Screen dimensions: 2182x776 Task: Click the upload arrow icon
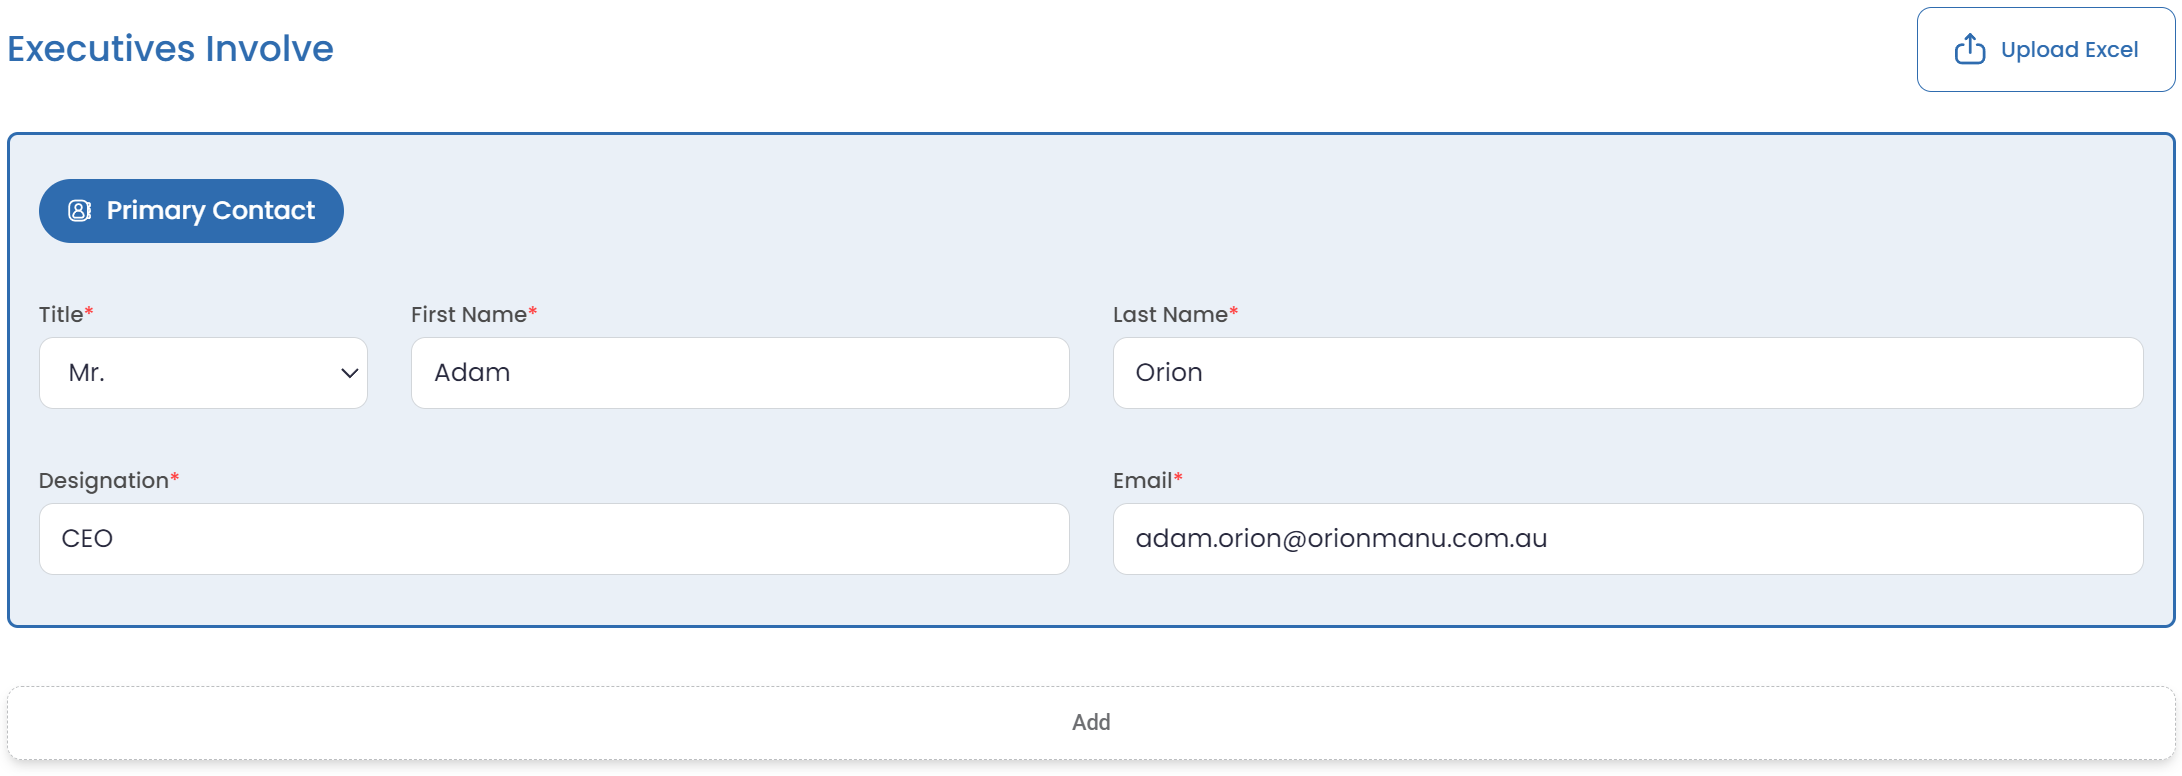(x=1969, y=49)
